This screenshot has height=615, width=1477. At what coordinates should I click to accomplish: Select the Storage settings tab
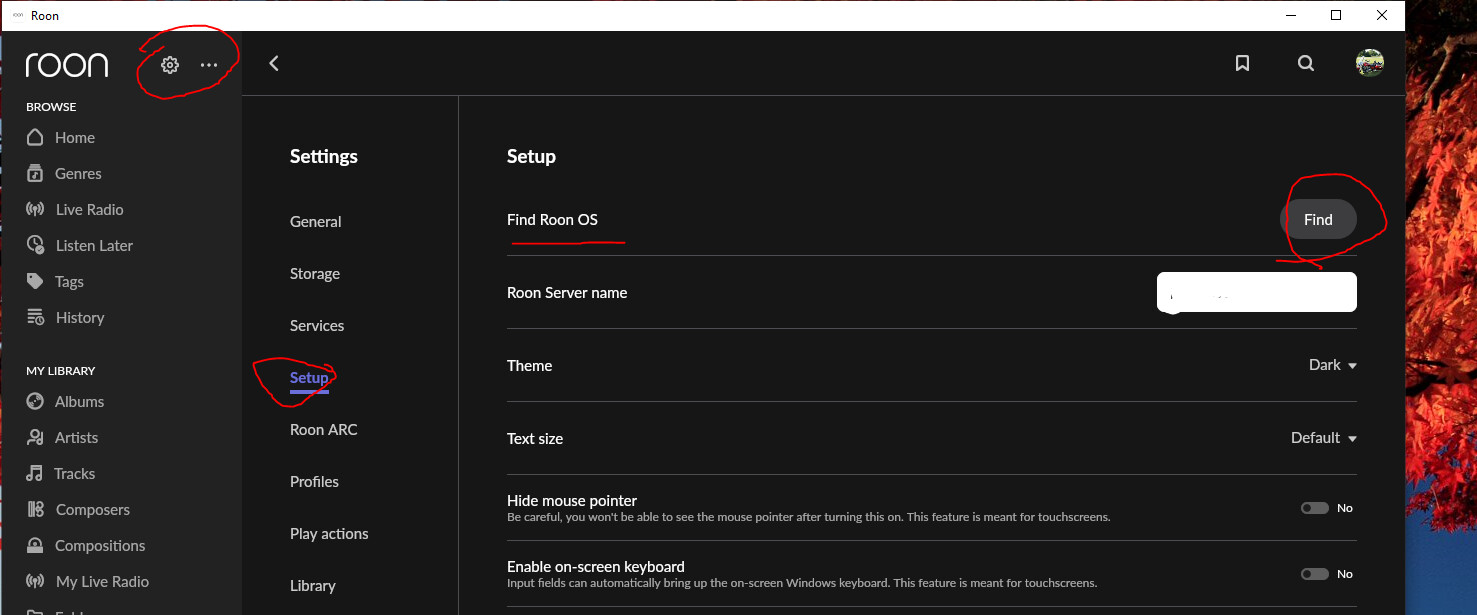(x=315, y=274)
